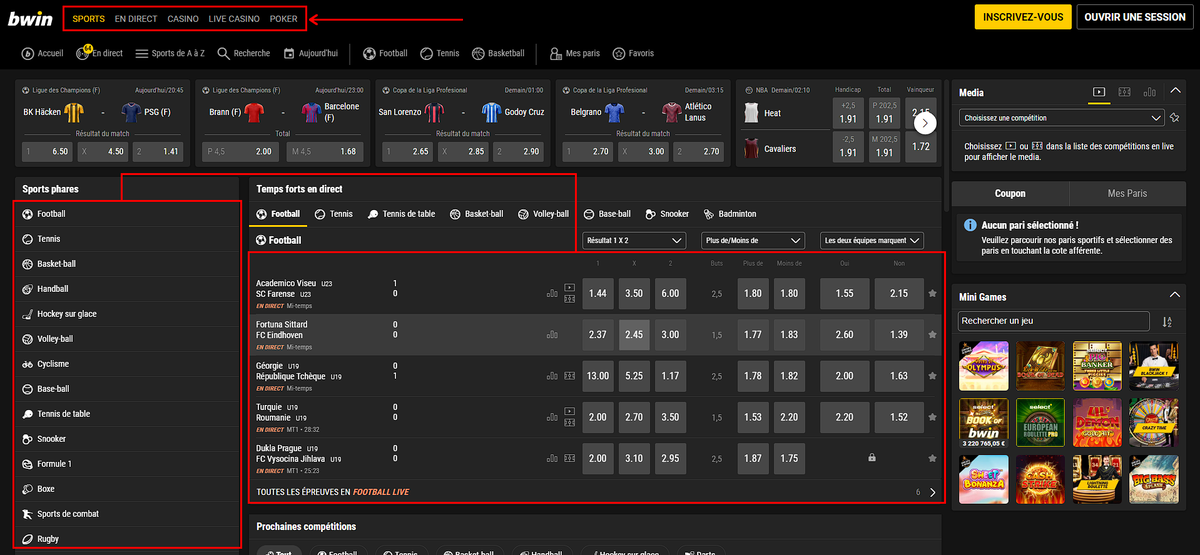Favorite the Géorgie U19 match star
Screen dimensions: 1200x555
933,376
